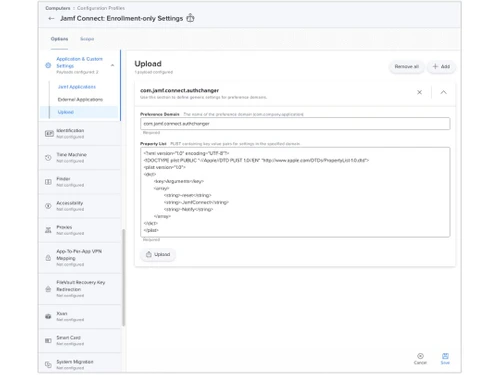
Task: Click the Accessibility payload icon
Action: click(48, 206)
